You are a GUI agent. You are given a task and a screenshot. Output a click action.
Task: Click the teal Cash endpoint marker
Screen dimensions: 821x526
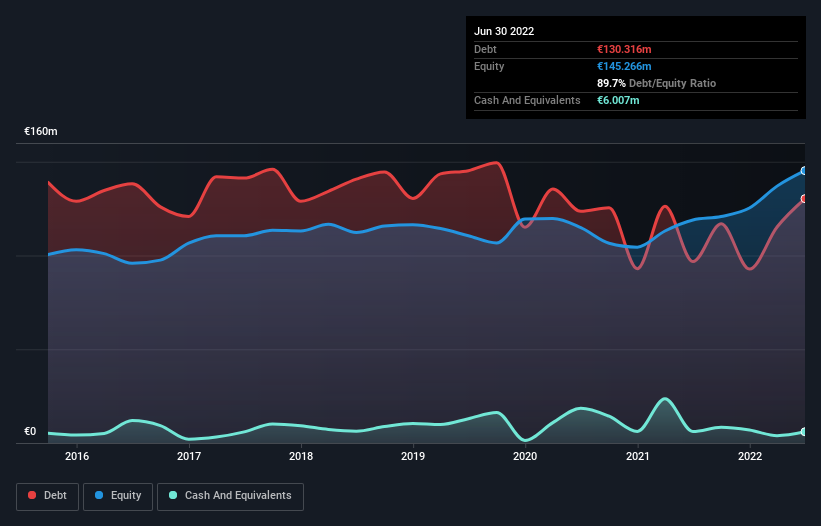coord(804,432)
